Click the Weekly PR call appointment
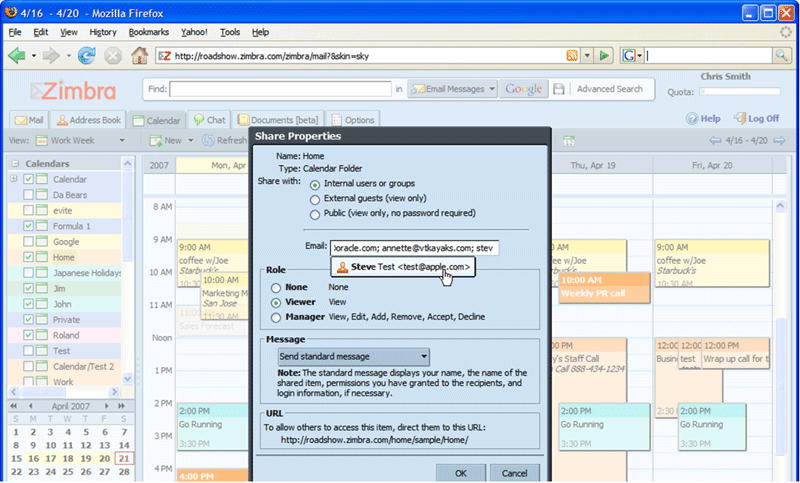The image size is (800, 483). [605, 288]
